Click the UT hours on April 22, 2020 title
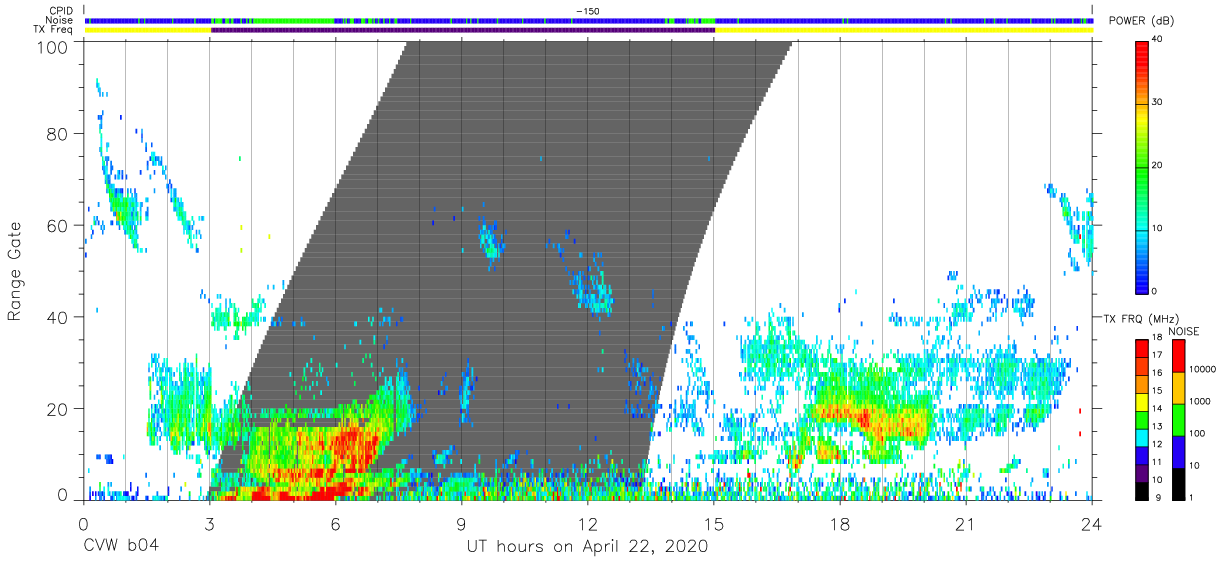 coord(587,547)
